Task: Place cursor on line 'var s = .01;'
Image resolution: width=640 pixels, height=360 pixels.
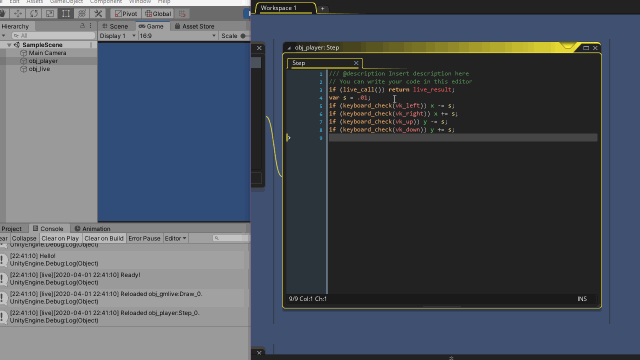Action: (350, 98)
